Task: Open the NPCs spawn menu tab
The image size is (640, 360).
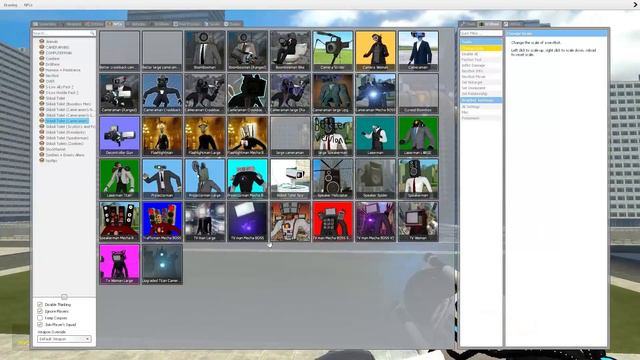Action: point(114,24)
